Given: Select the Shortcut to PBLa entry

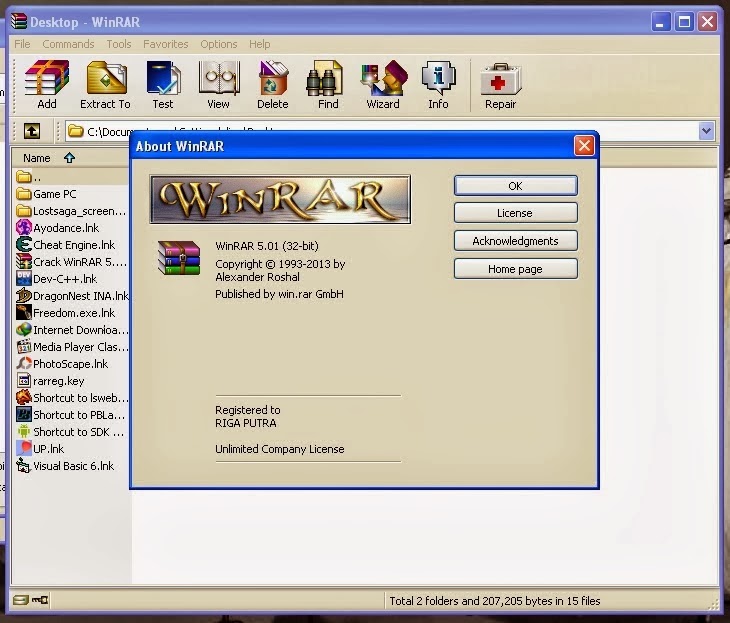Looking at the screenshot, I should 71,415.
